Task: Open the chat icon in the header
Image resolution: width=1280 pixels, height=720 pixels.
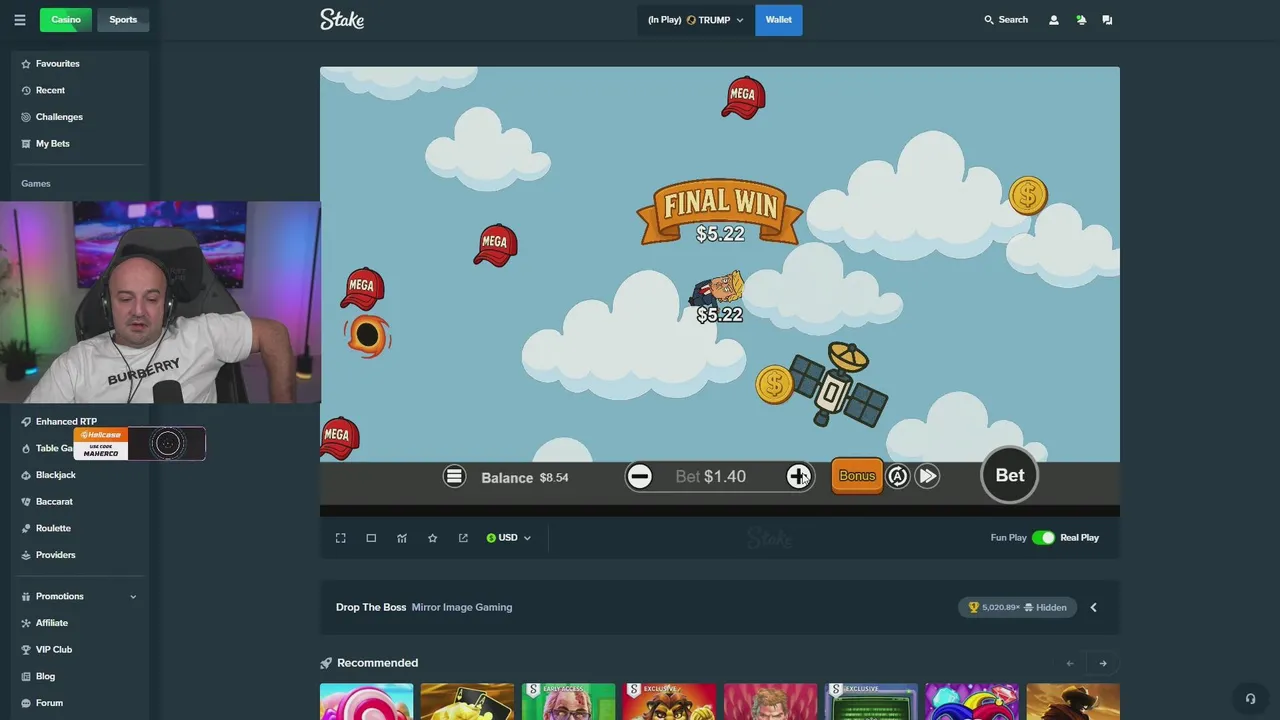Action: [x=1107, y=20]
